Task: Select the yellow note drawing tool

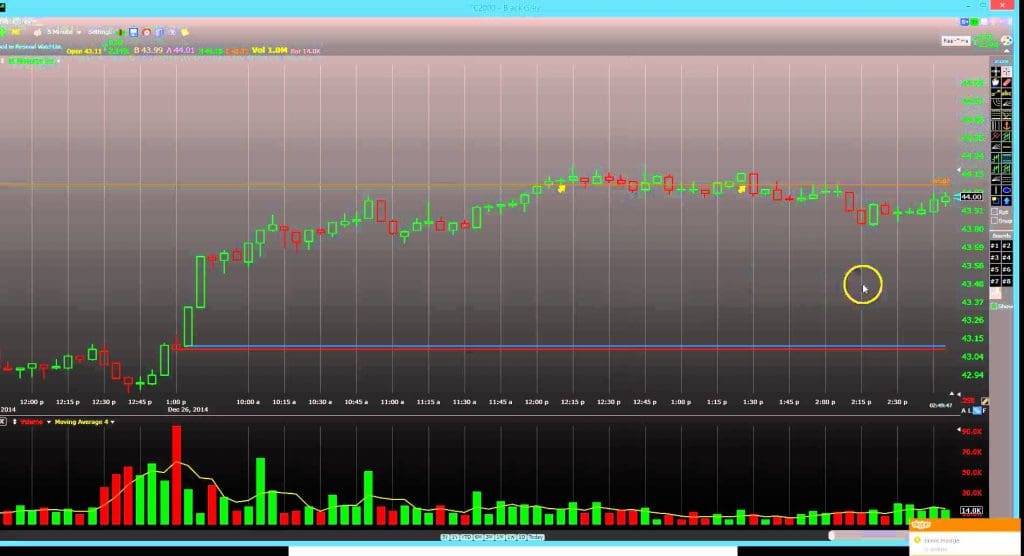Action: click(996, 201)
